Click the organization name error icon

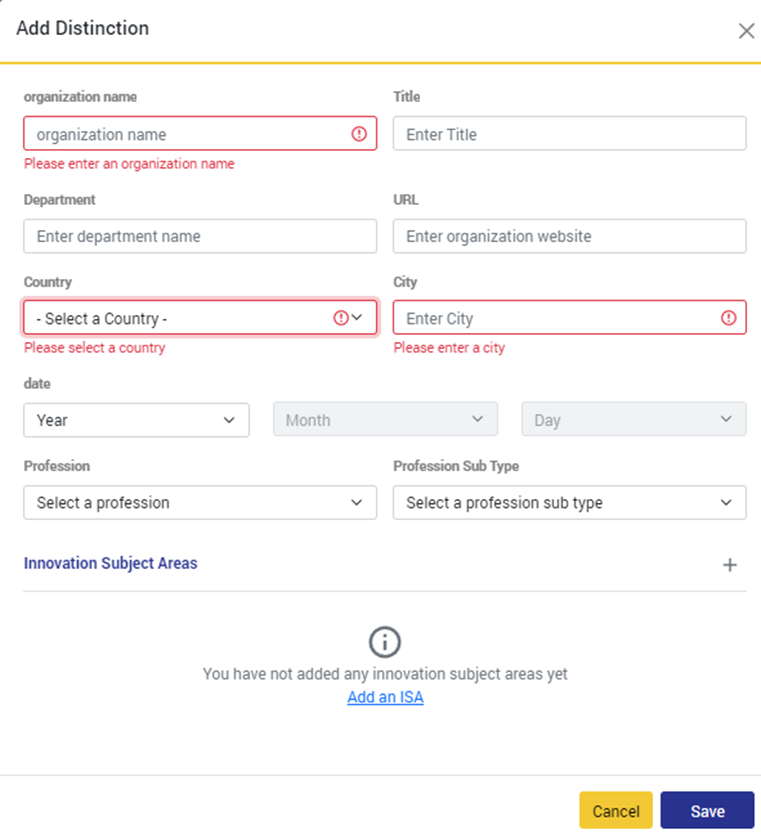pyautogui.click(x=359, y=134)
